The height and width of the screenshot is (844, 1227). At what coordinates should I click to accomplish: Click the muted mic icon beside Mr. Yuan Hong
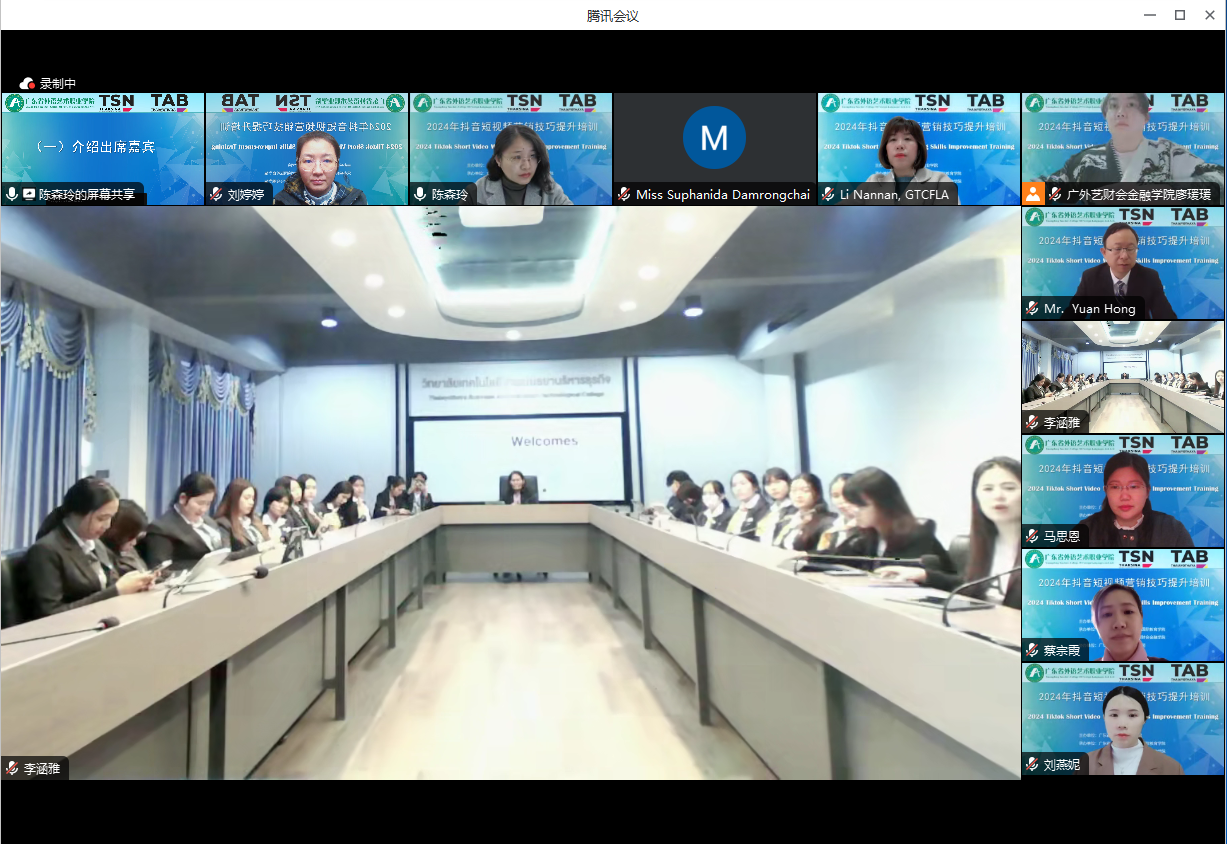[1032, 309]
